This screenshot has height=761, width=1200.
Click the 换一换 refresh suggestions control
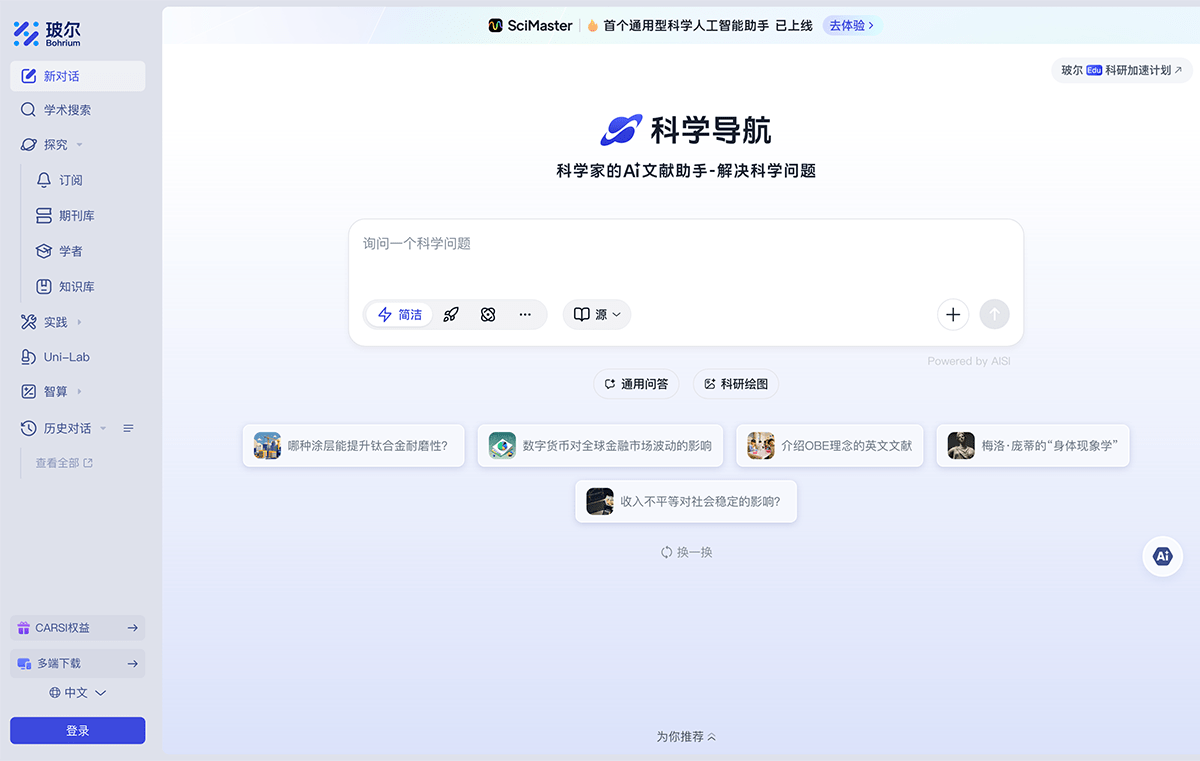(686, 551)
